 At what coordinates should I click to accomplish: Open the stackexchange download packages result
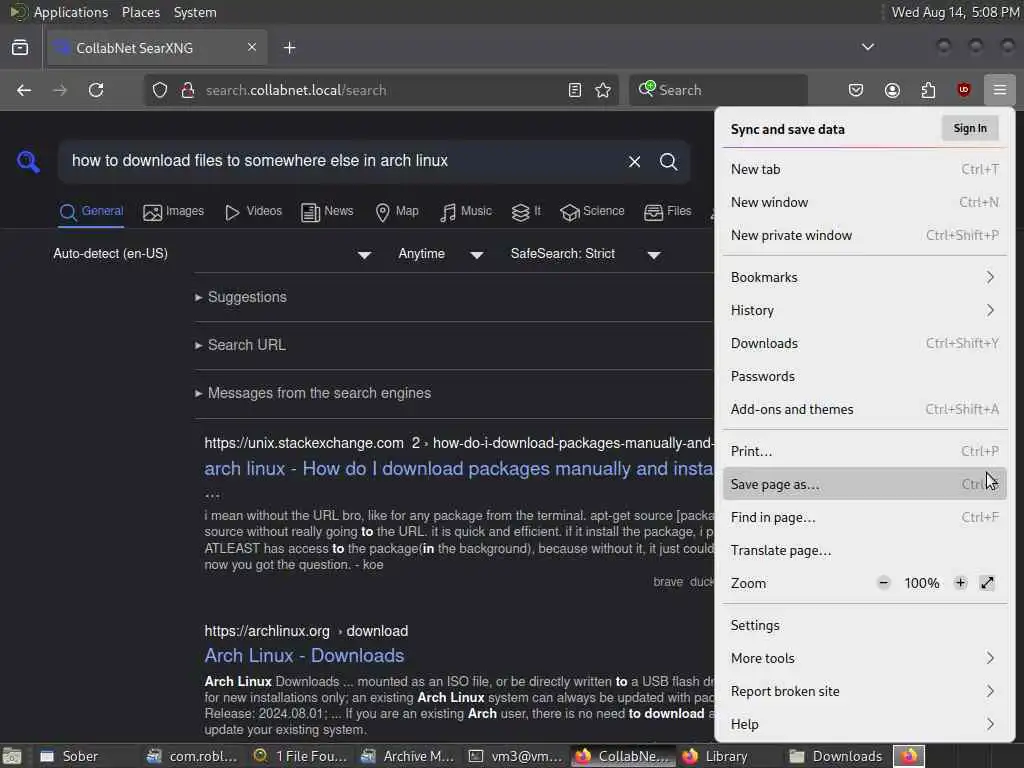pyautogui.click(x=458, y=469)
